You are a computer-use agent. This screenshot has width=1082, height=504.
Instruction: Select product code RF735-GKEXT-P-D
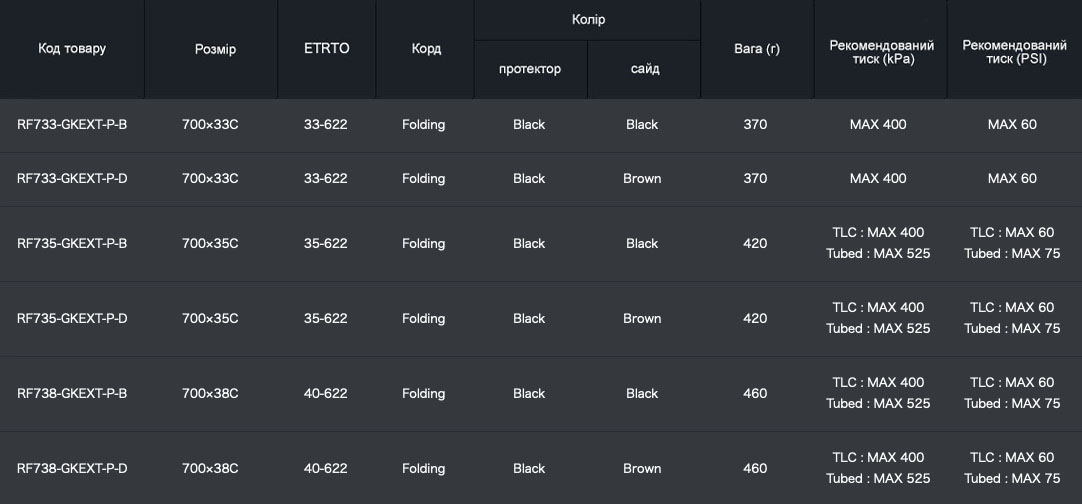[x=72, y=319]
